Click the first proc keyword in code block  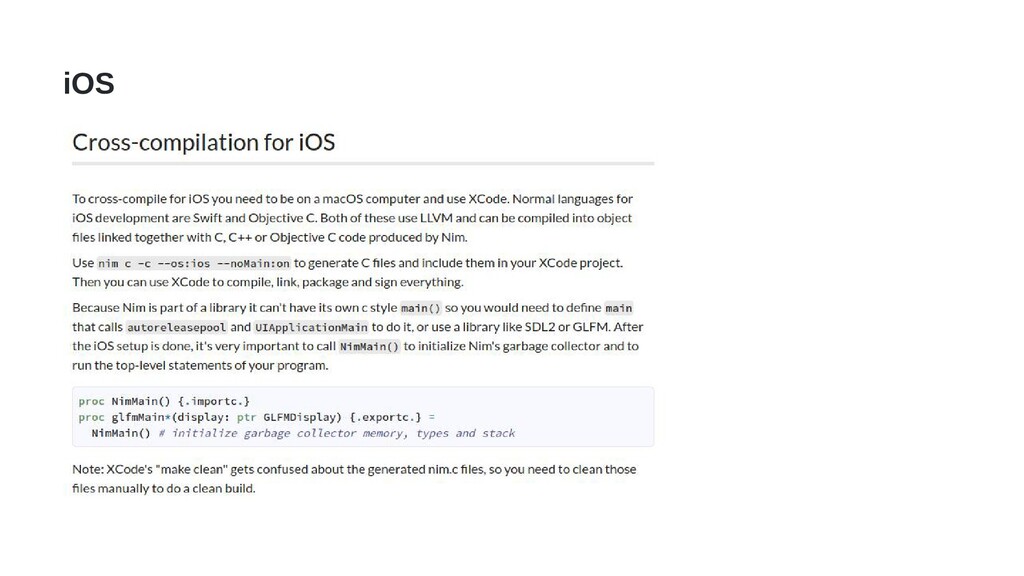coord(91,401)
